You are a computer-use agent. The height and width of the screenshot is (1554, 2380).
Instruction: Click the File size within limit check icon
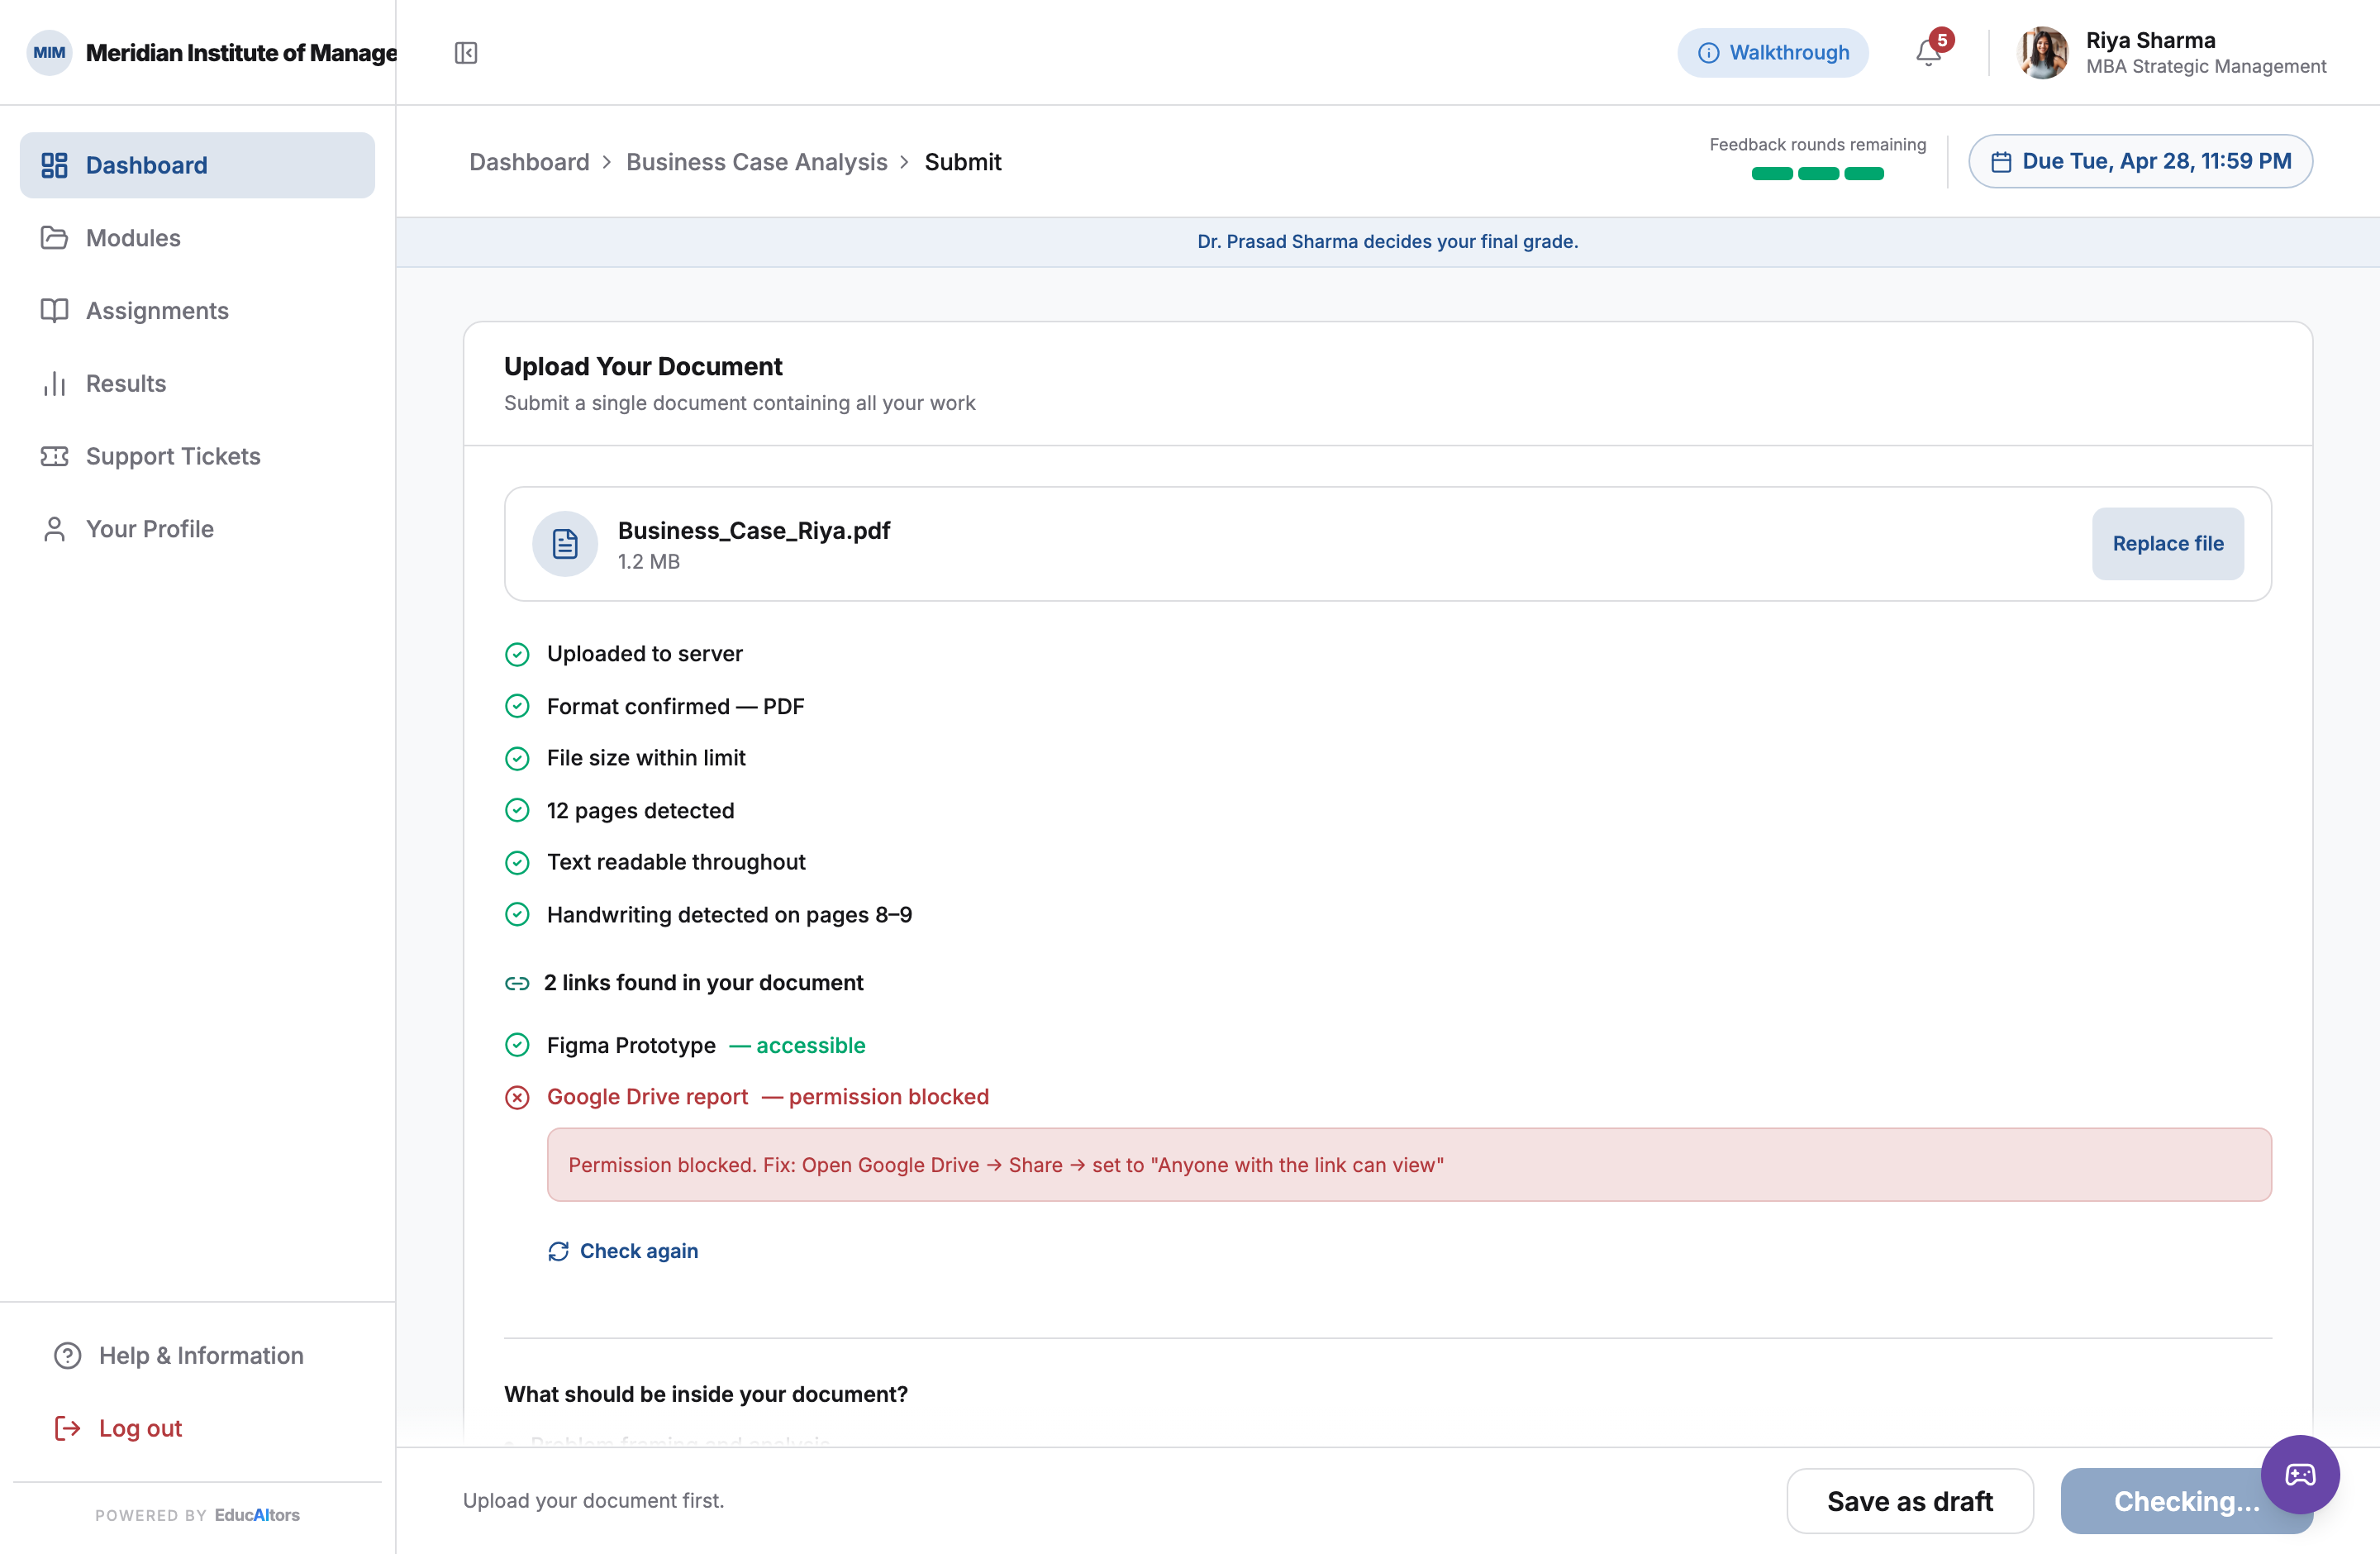point(517,759)
